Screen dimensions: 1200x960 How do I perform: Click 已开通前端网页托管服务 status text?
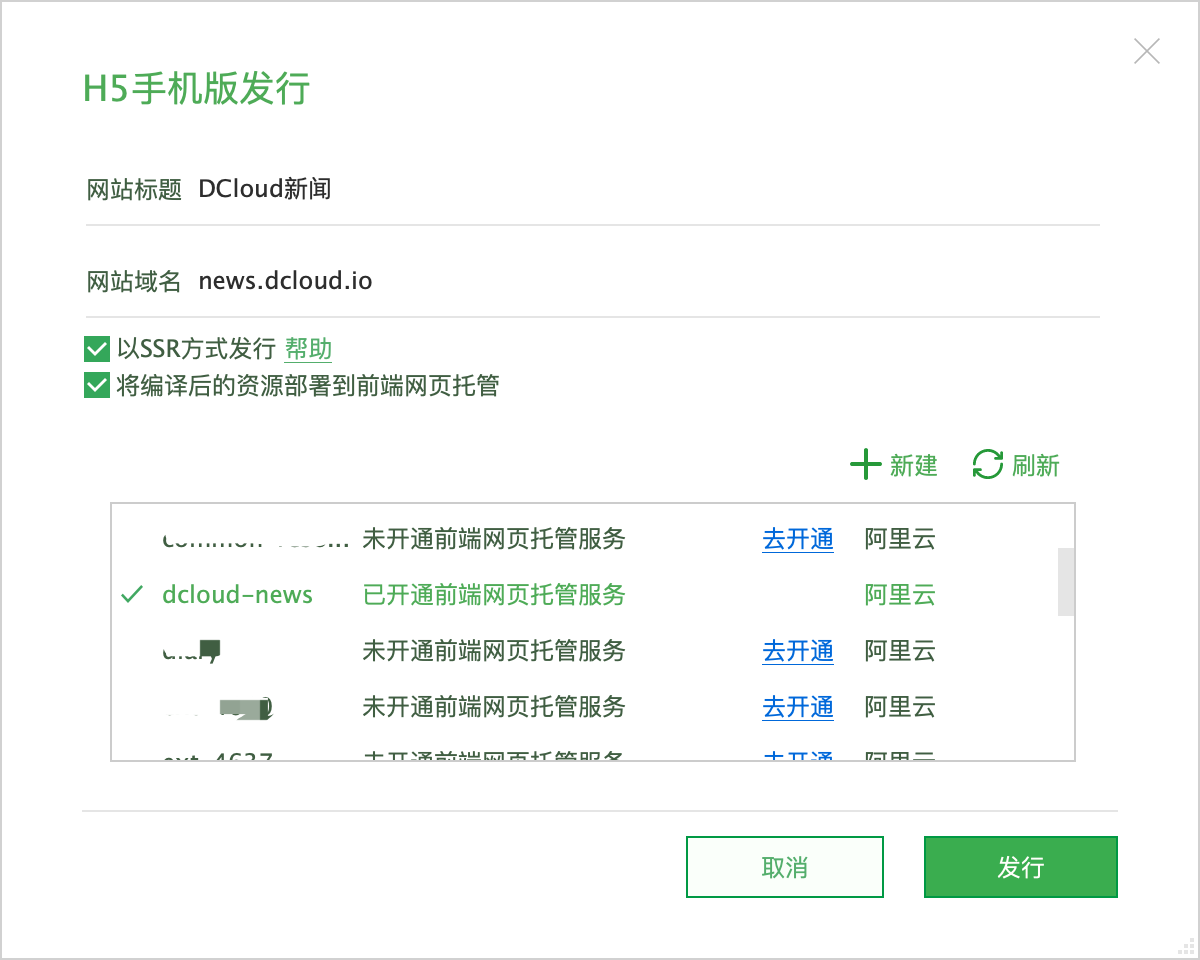tap(494, 595)
